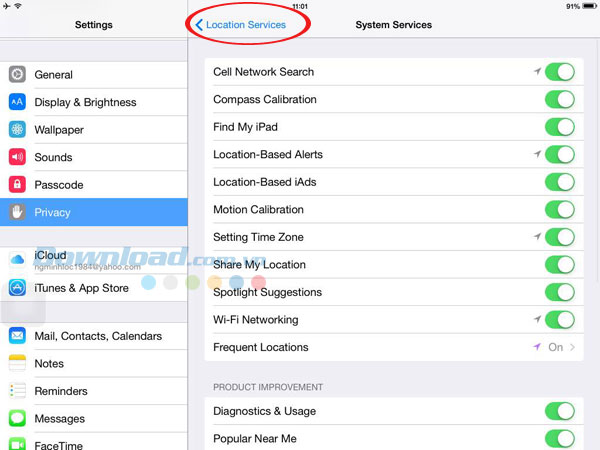Click location arrow beside Cell Network Search
Screen dimensions: 600x450
tap(538, 71)
